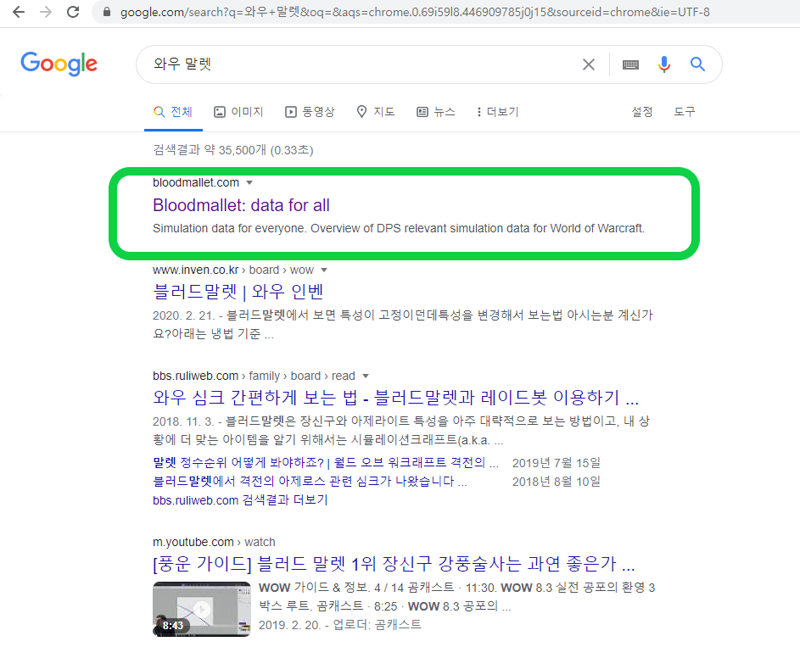The width and height of the screenshot is (800, 647).
Task: Click the 2019년 7월 15일 date text
Action: pyautogui.click(x=556, y=463)
